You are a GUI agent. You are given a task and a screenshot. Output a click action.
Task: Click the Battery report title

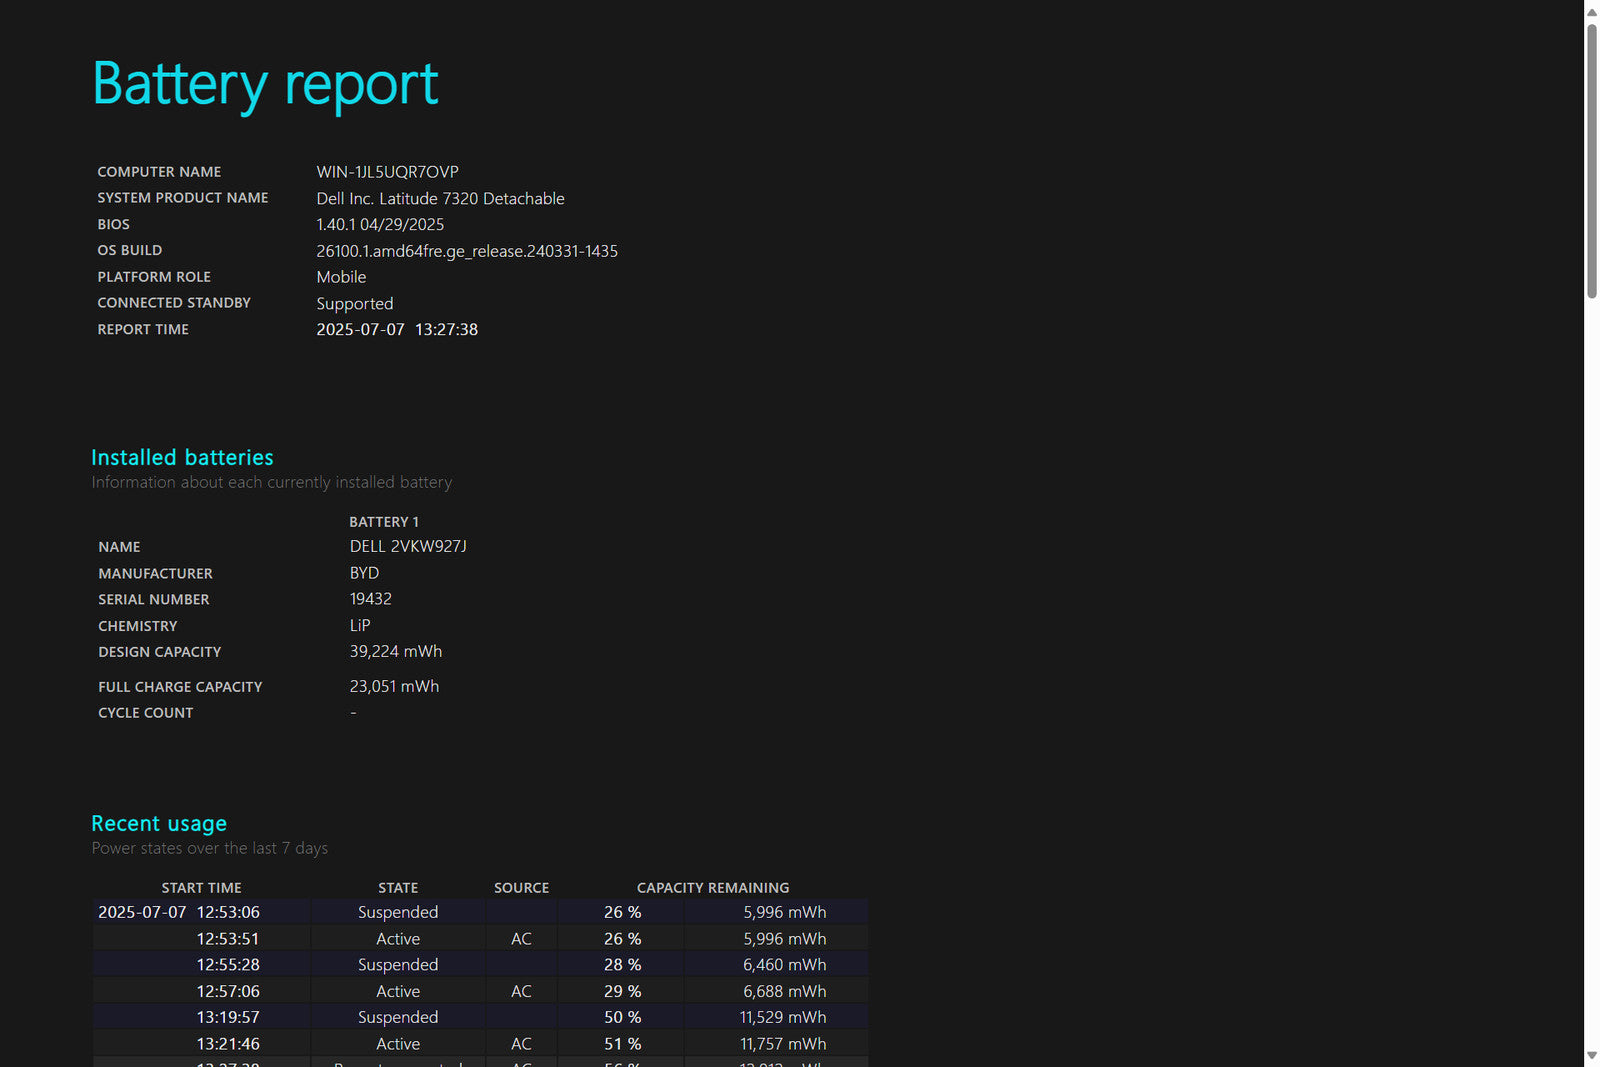[x=265, y=84]
